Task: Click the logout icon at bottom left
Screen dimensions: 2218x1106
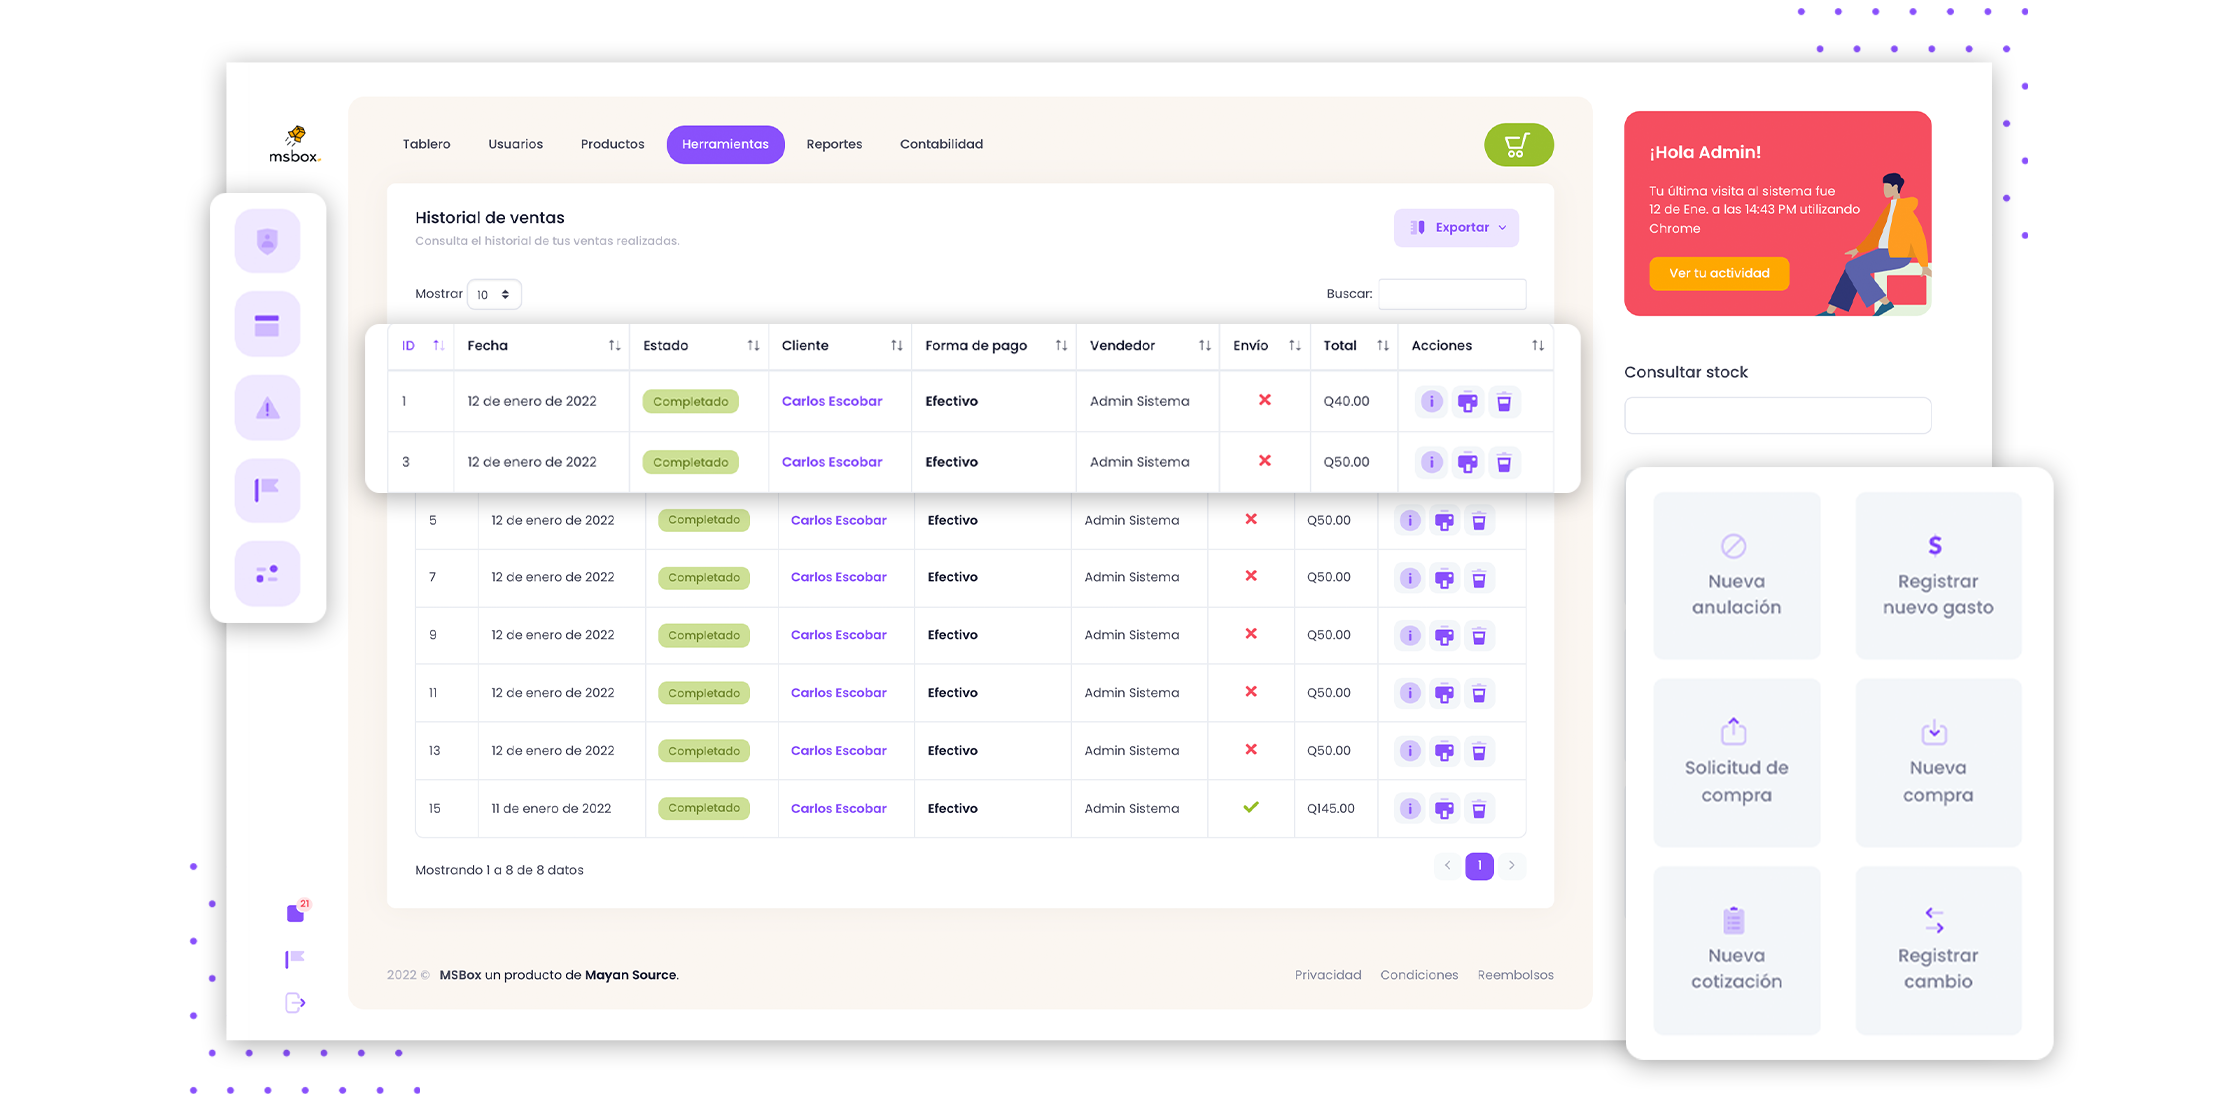Action: pos(295,1003)
